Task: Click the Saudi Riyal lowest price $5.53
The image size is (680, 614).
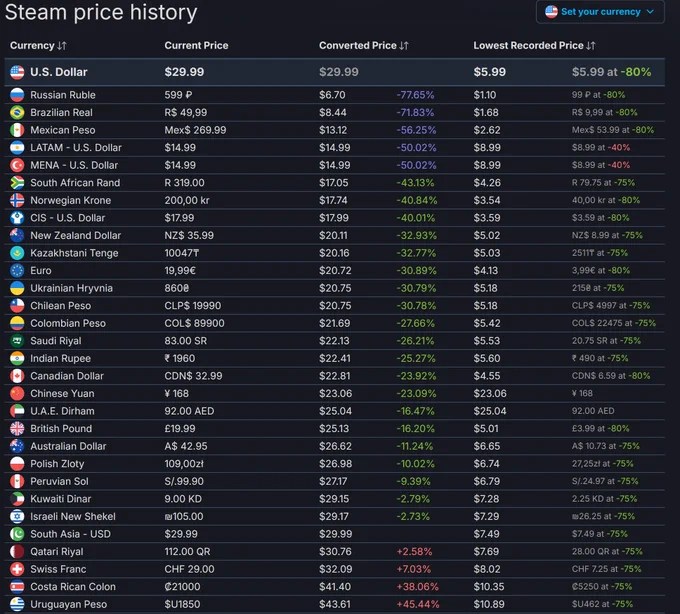Action: coord(487,341)
